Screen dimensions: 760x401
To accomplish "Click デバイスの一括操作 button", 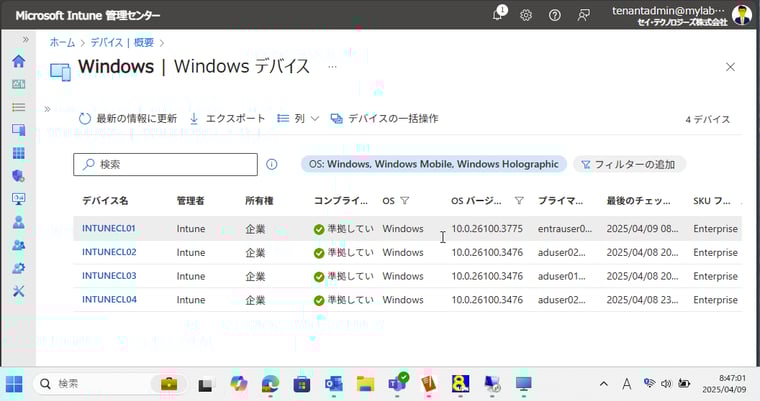I will [x=384, y=119].
